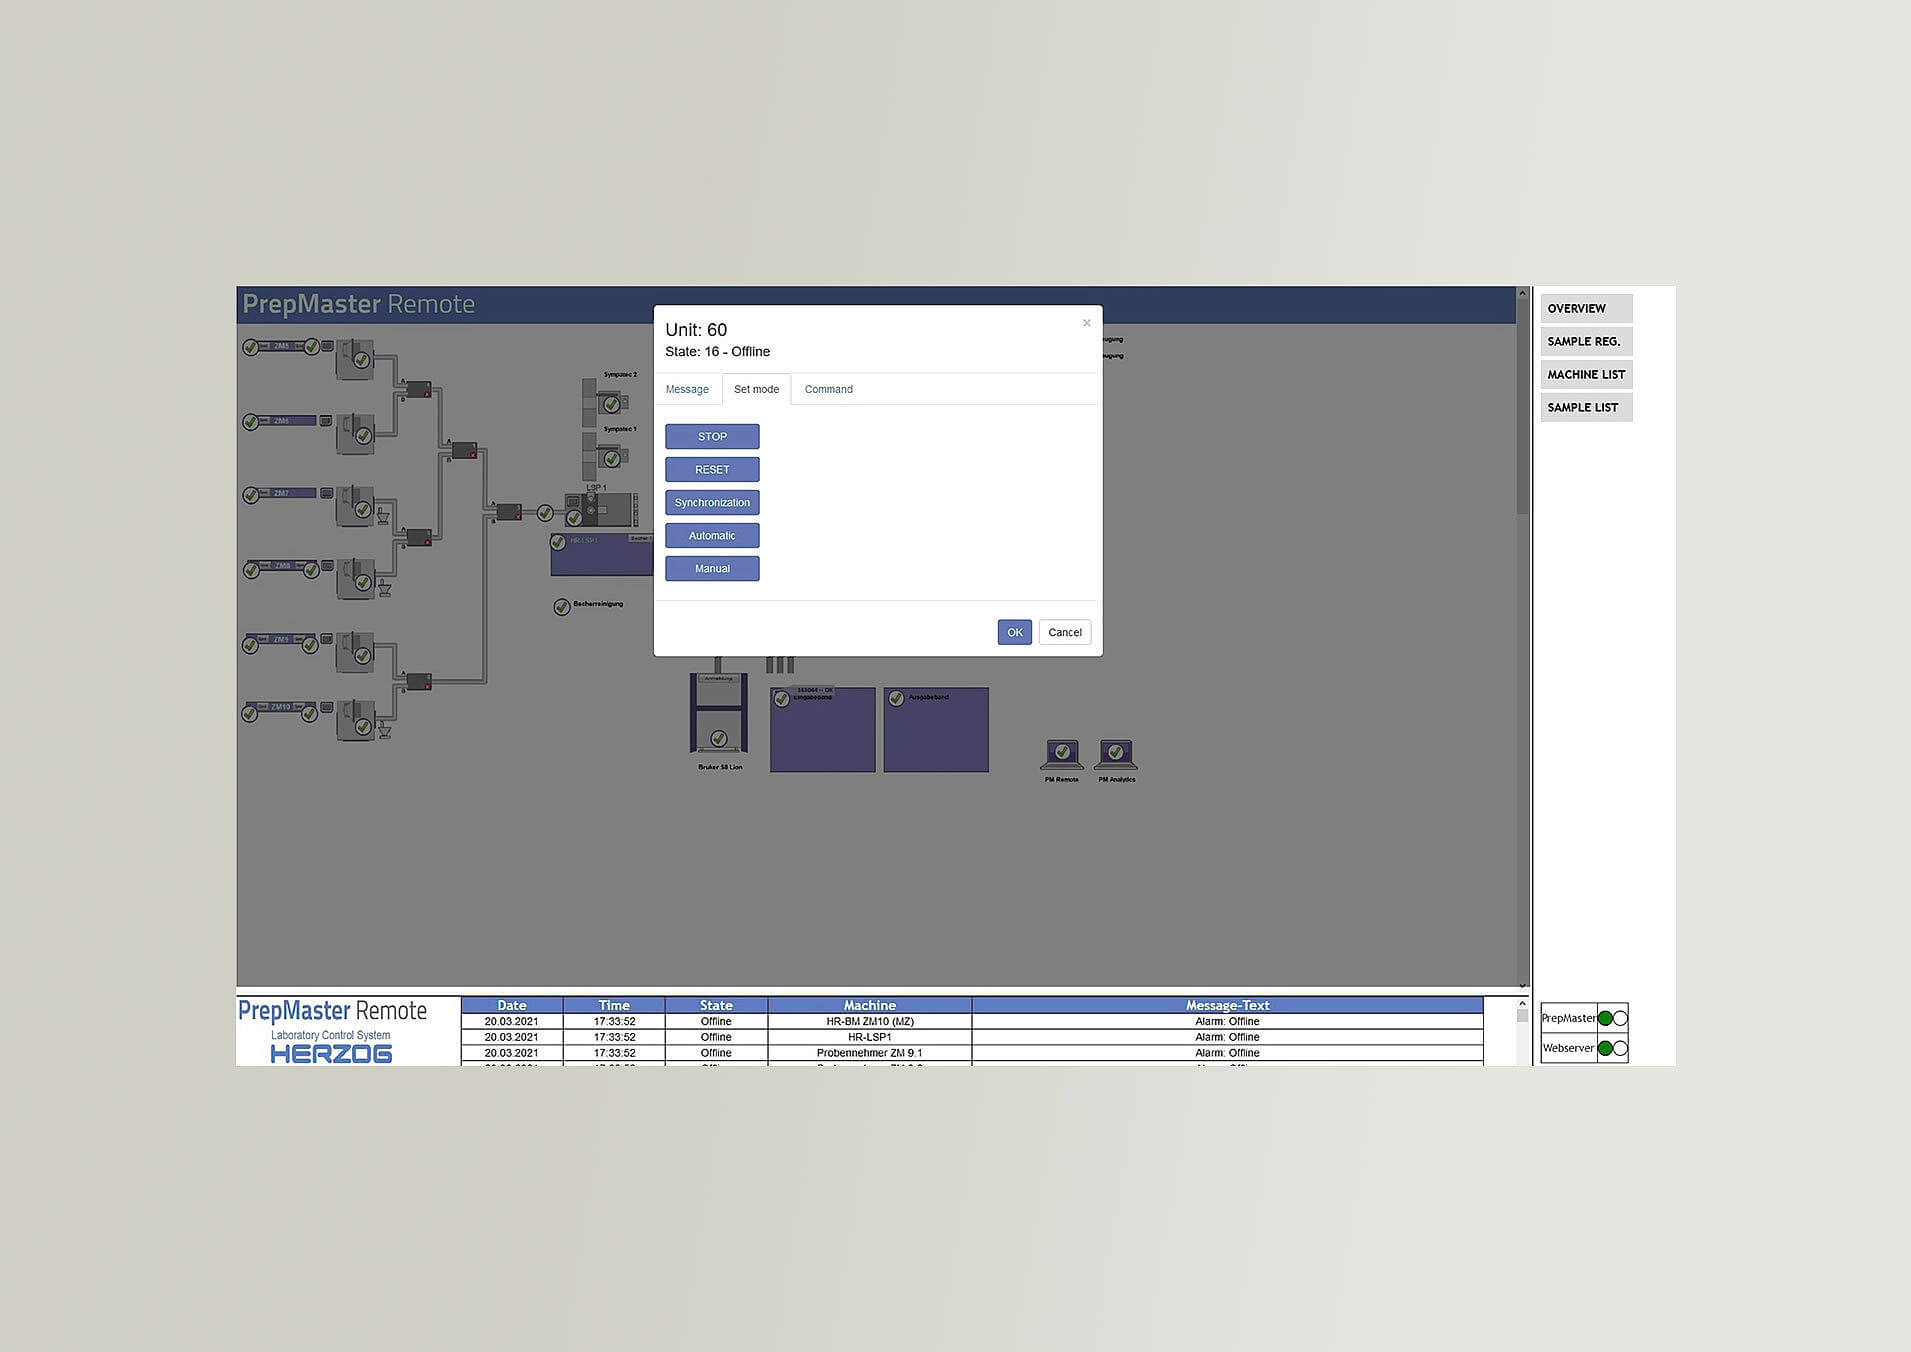
Task: Click the Message-Text column header
Action: click(x=1227, y=1005)
